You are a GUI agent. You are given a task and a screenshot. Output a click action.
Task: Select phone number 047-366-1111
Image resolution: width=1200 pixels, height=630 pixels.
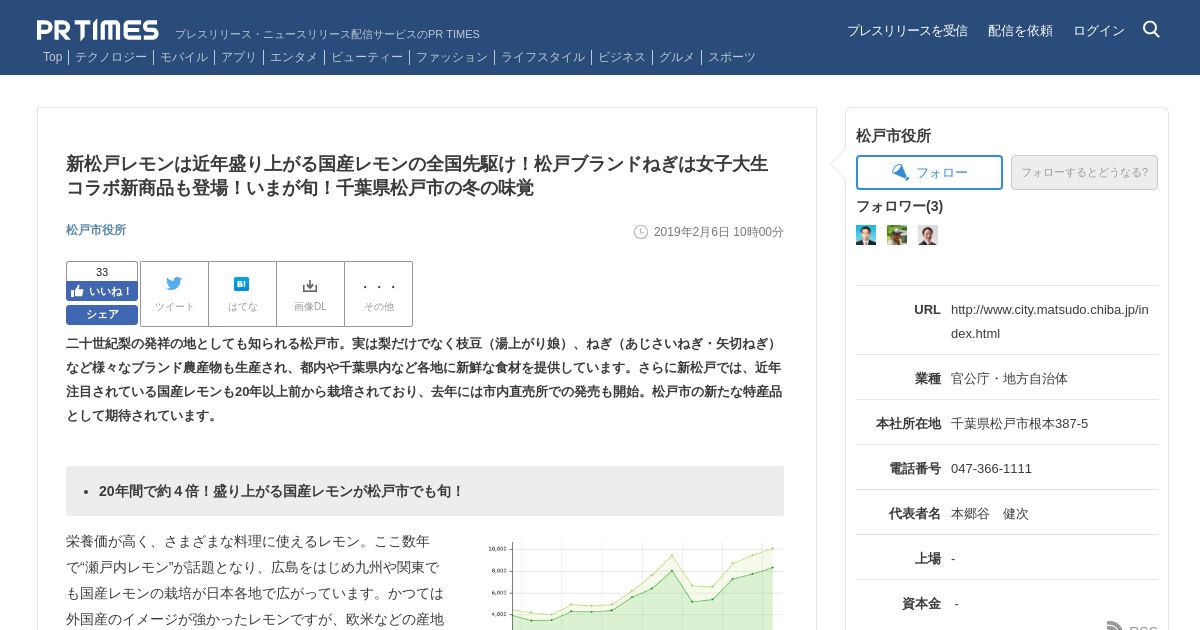(991, 468)
